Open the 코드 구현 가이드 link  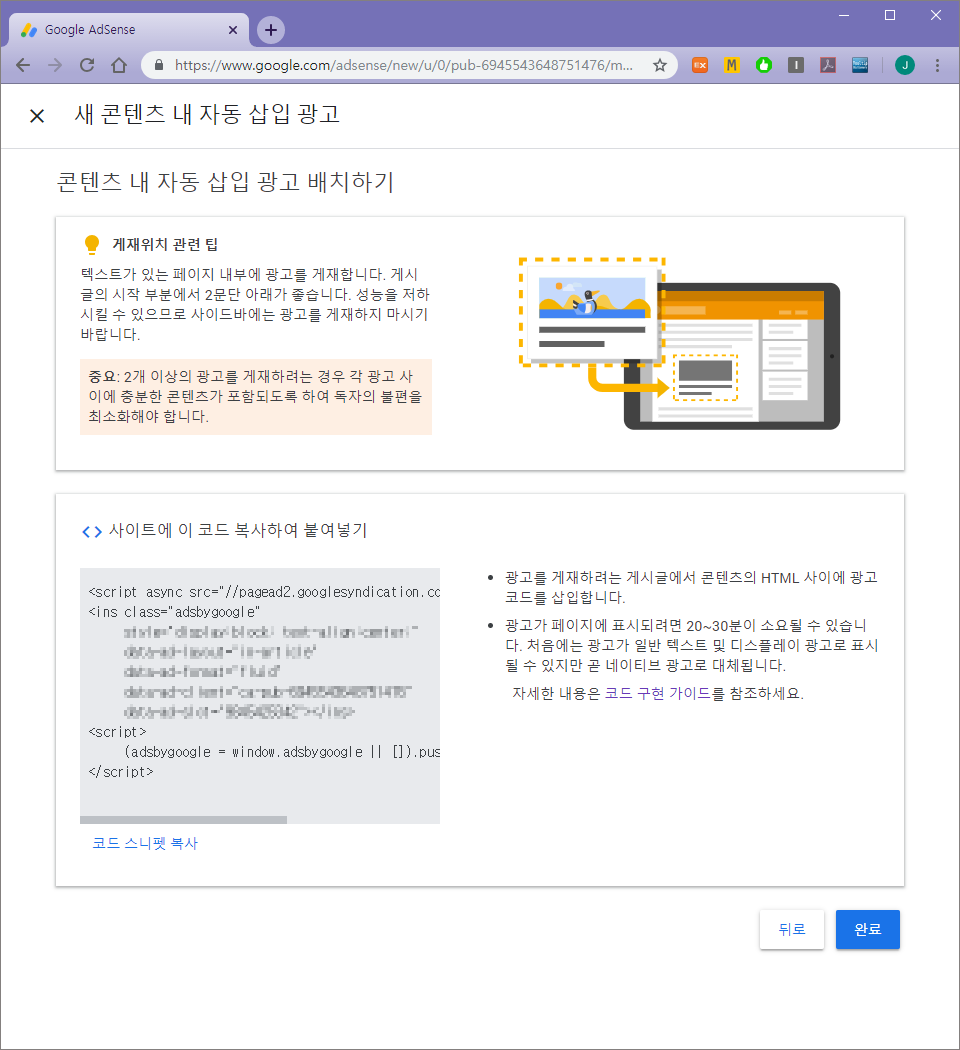click(658, 693)
